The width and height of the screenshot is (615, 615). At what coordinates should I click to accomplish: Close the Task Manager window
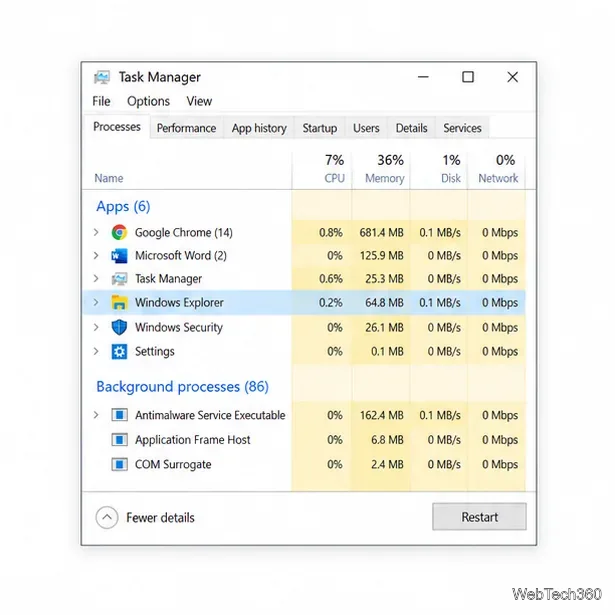[512, 77]
